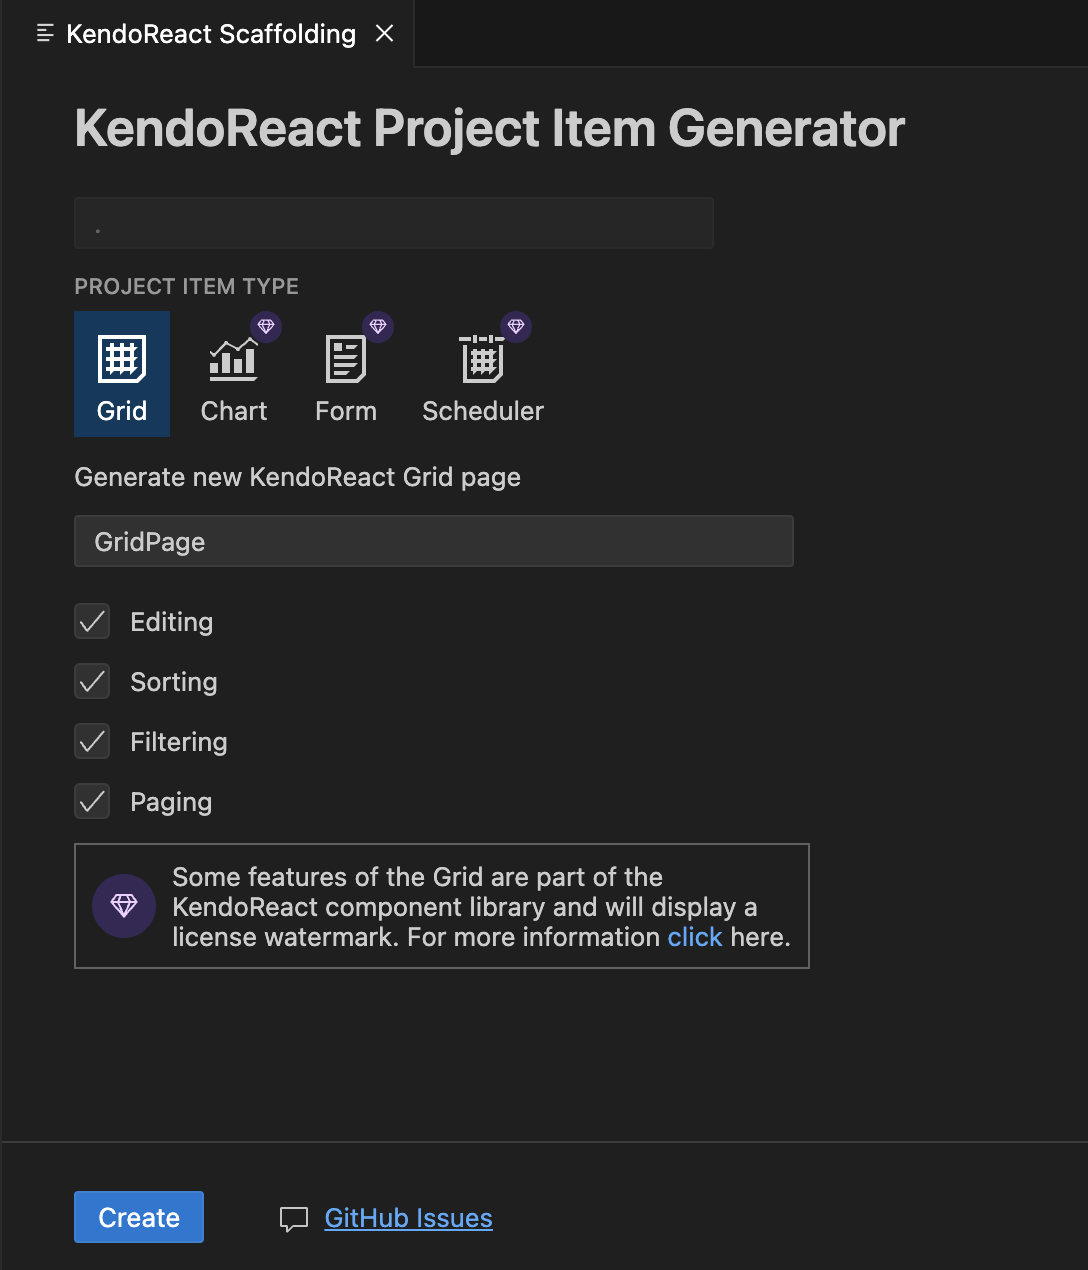Viewport: 1088px width, 1270px height.
Task: Click the premium diamond badge on Scheduler
Action: point(516,327)
